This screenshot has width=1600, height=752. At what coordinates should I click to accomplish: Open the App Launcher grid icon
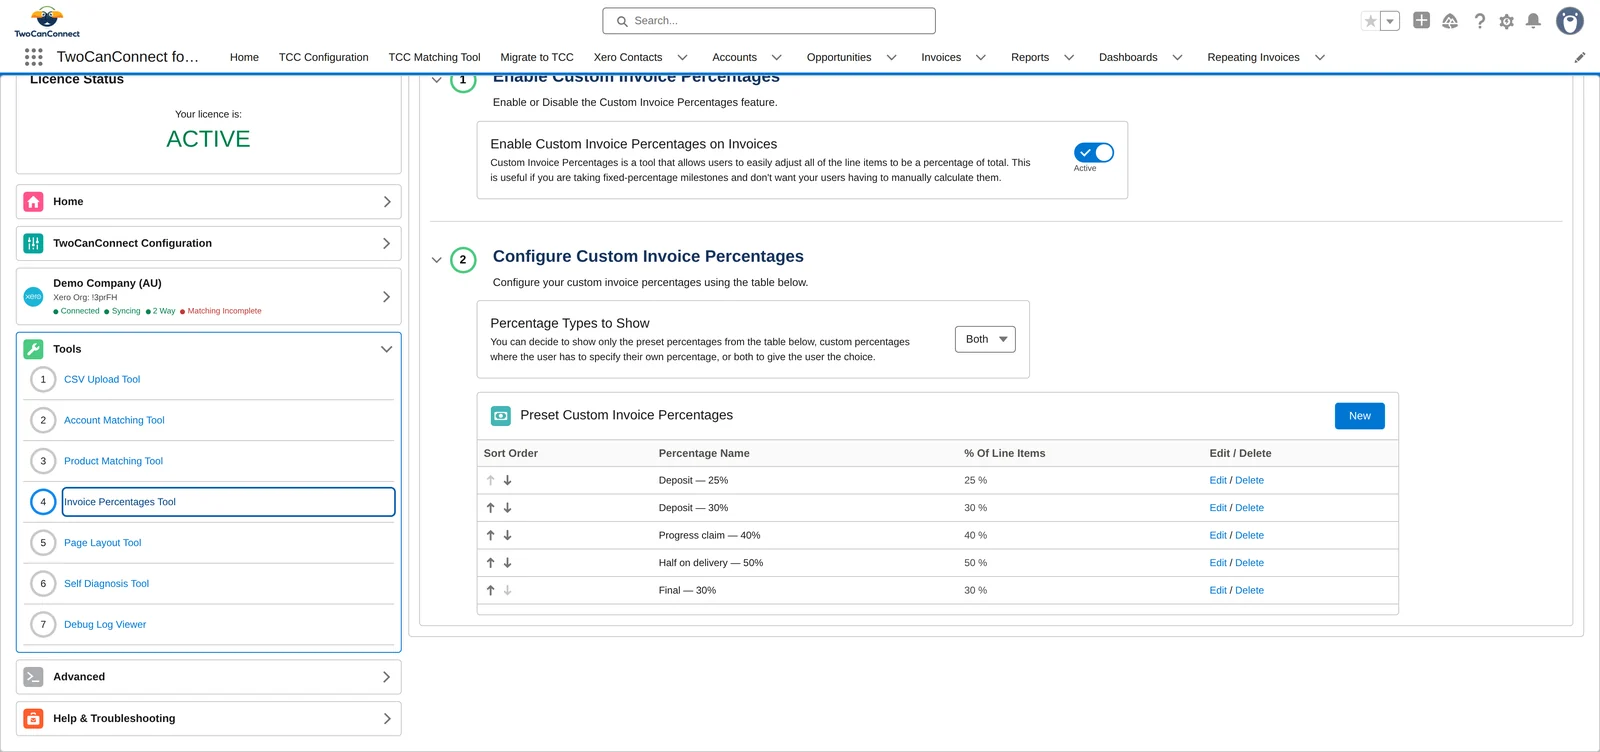(x=34, y=57)
